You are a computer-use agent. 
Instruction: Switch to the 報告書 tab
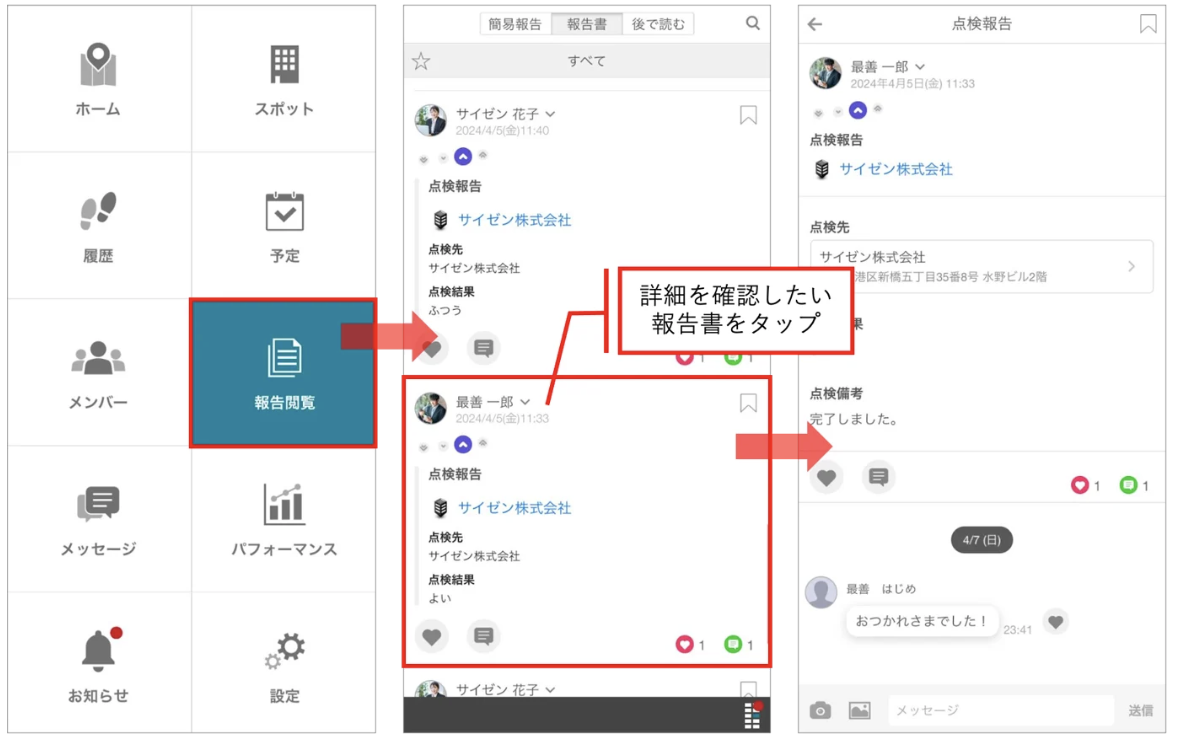(587, 24)
